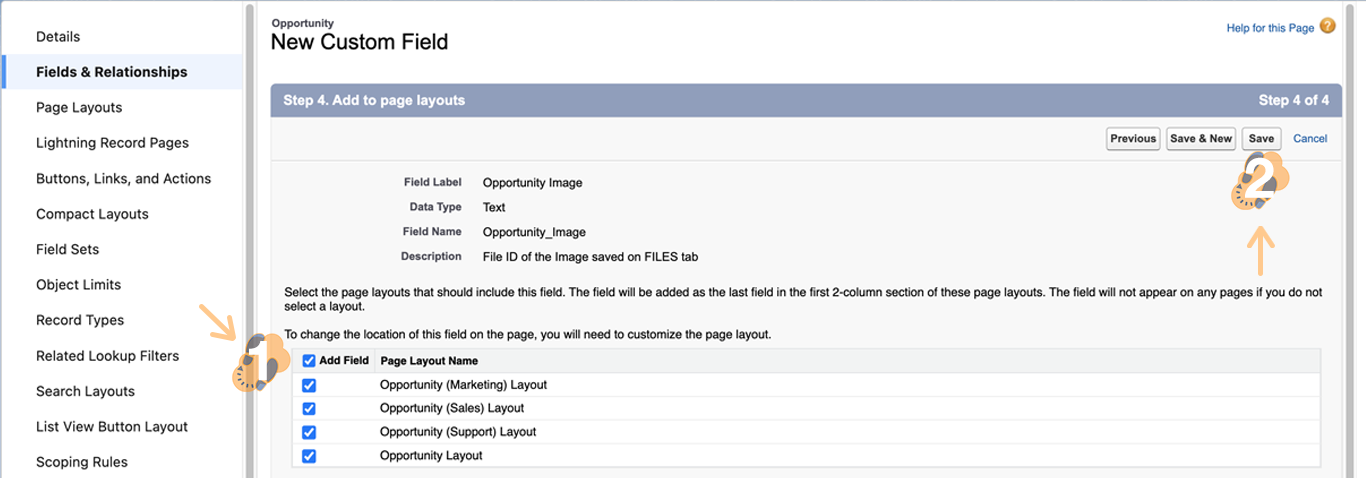Go to Lightning Record Pages
This screenshot has height=478, width=1366.
(112, 143)
